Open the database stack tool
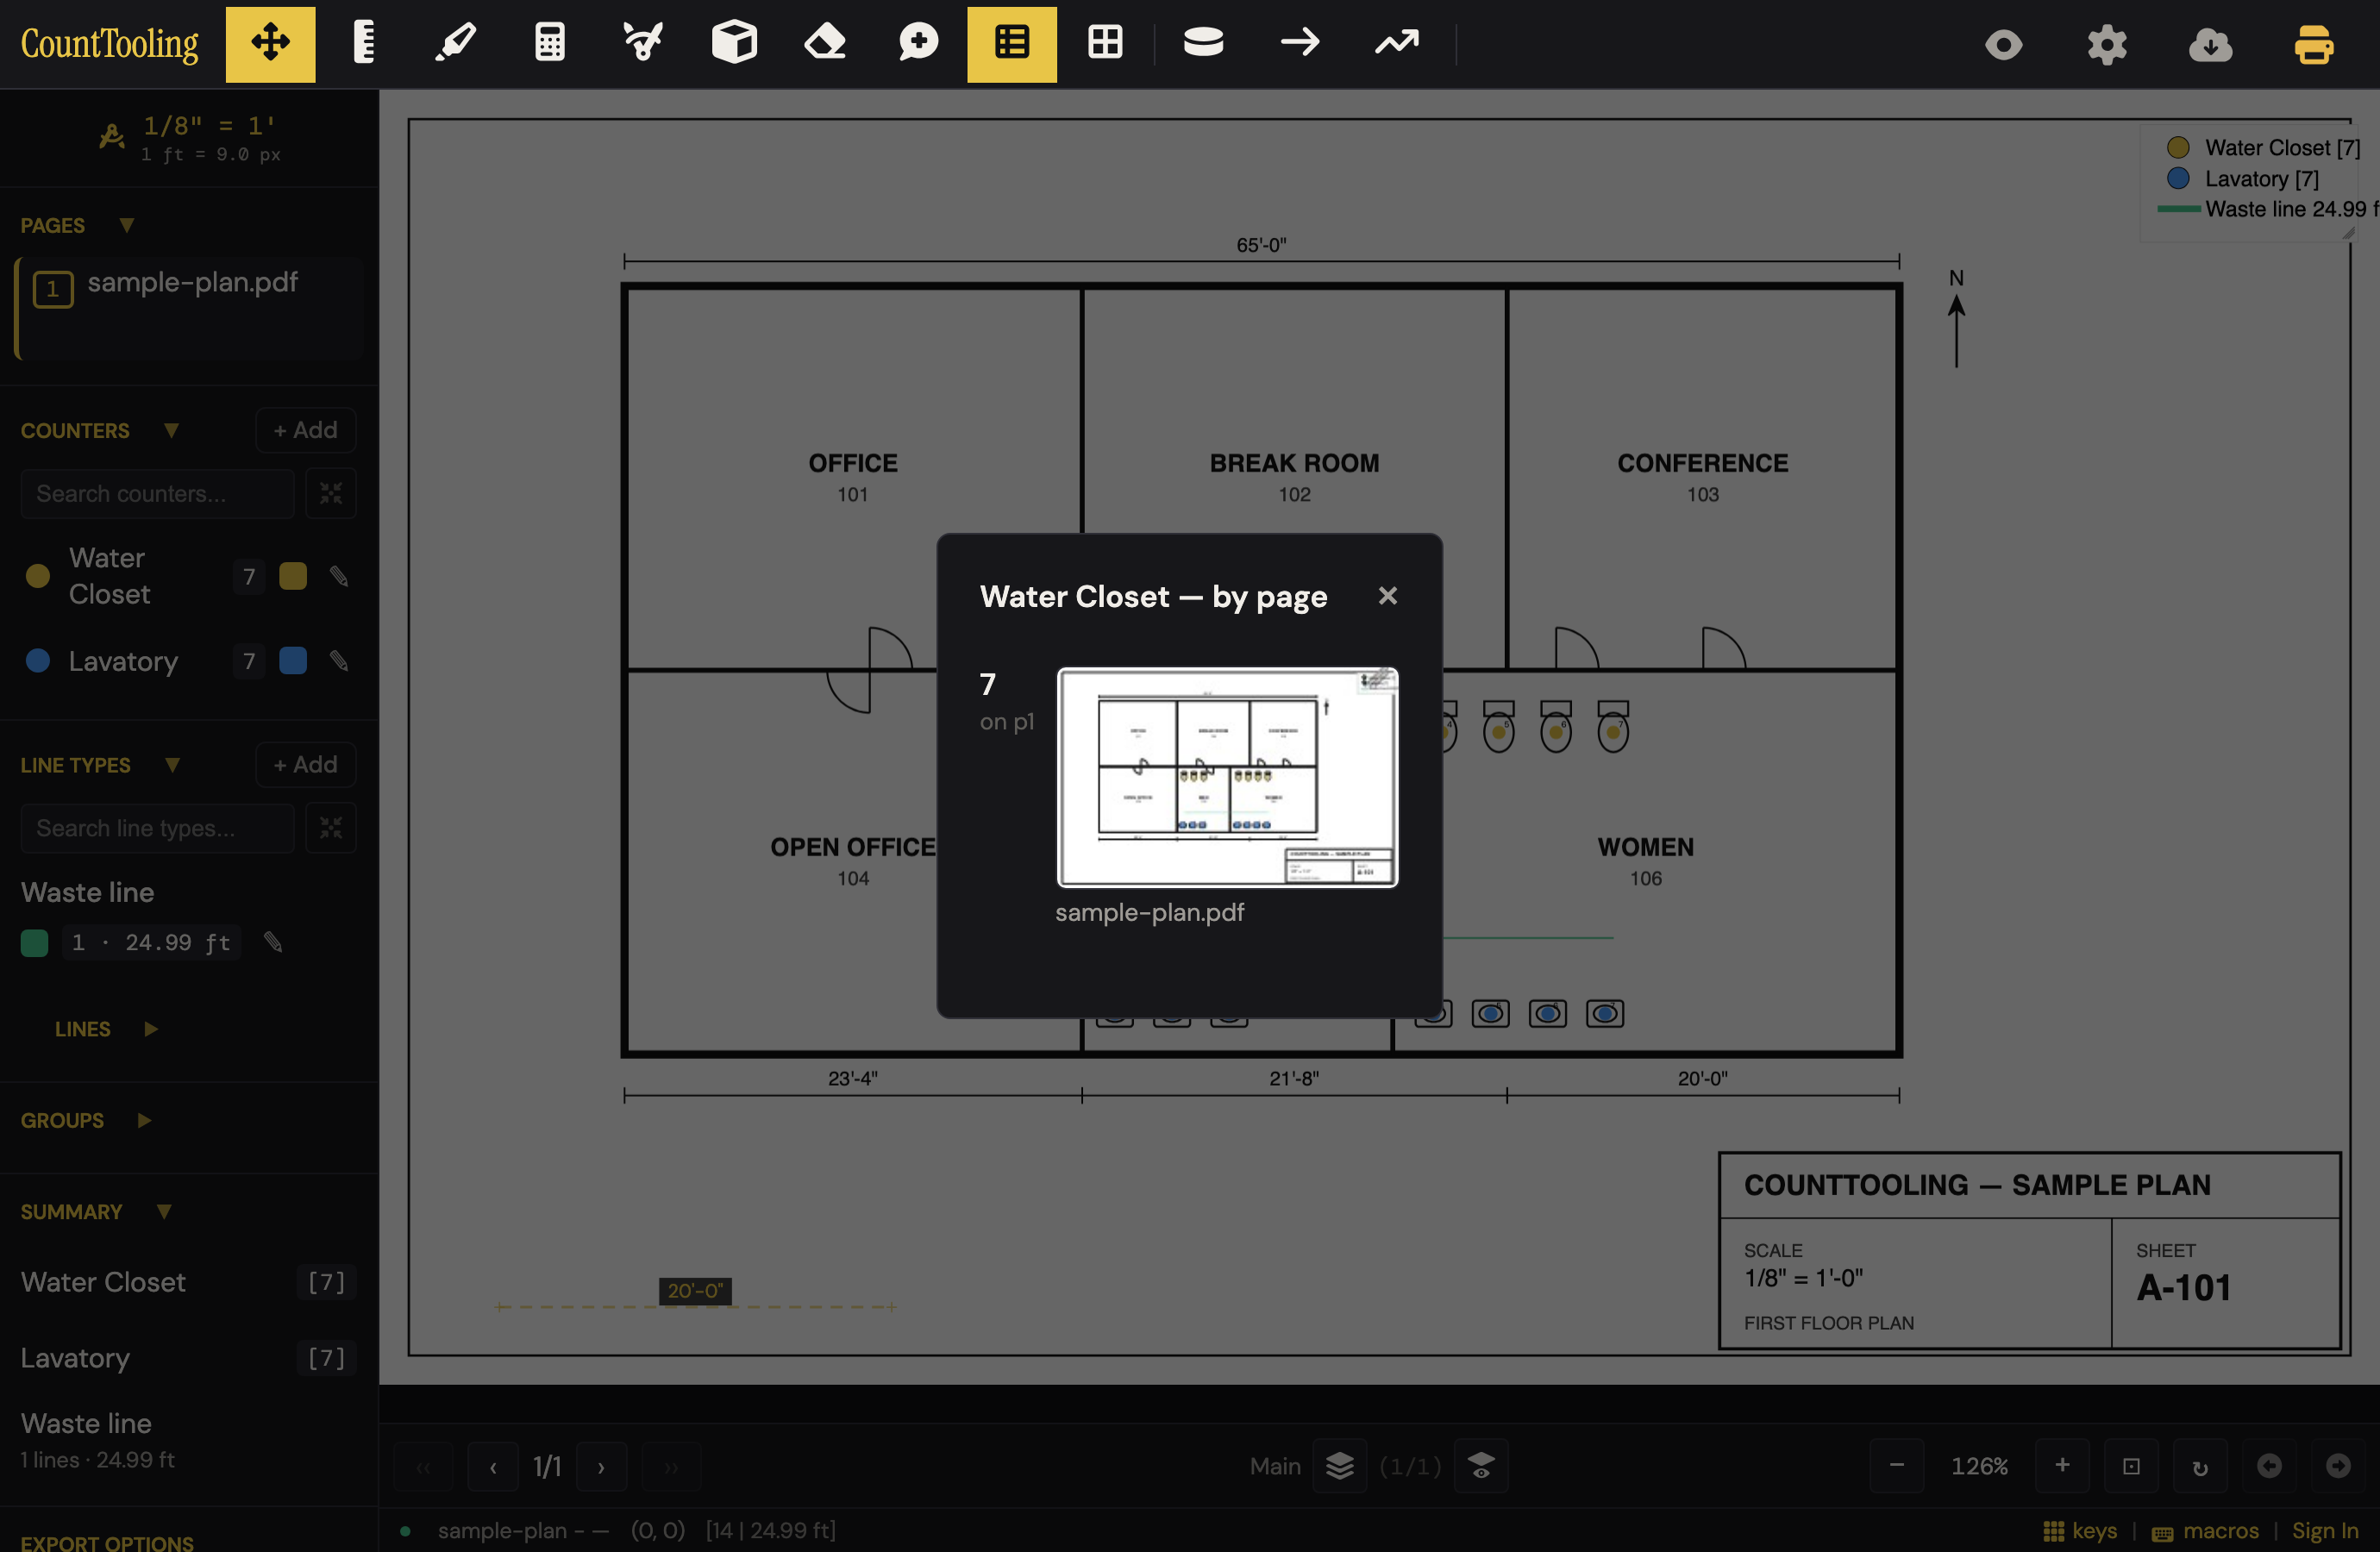This screenshot has height=1552, width=2380. click(x=1203, y=44)
